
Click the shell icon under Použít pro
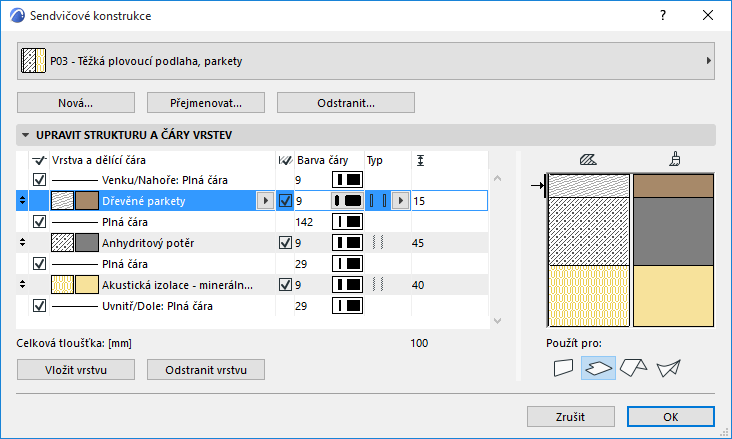click(x=668, y=368)
